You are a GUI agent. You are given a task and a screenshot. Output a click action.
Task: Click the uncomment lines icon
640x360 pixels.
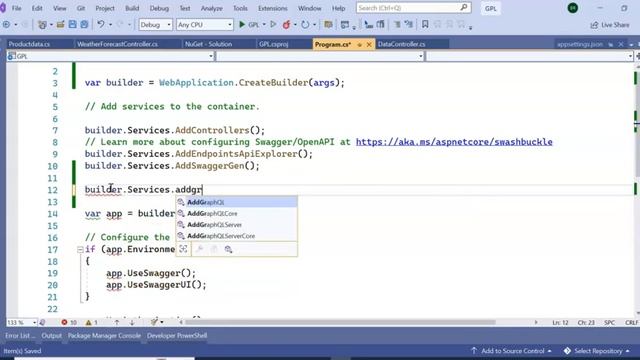(408, 24)
